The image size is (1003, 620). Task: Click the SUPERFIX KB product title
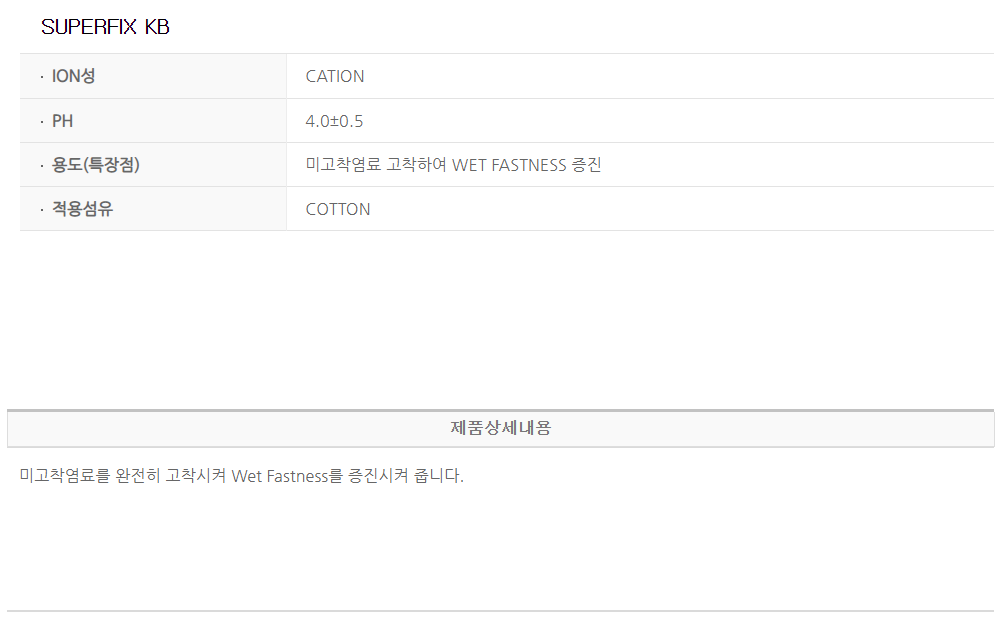(x=105, y=28)
